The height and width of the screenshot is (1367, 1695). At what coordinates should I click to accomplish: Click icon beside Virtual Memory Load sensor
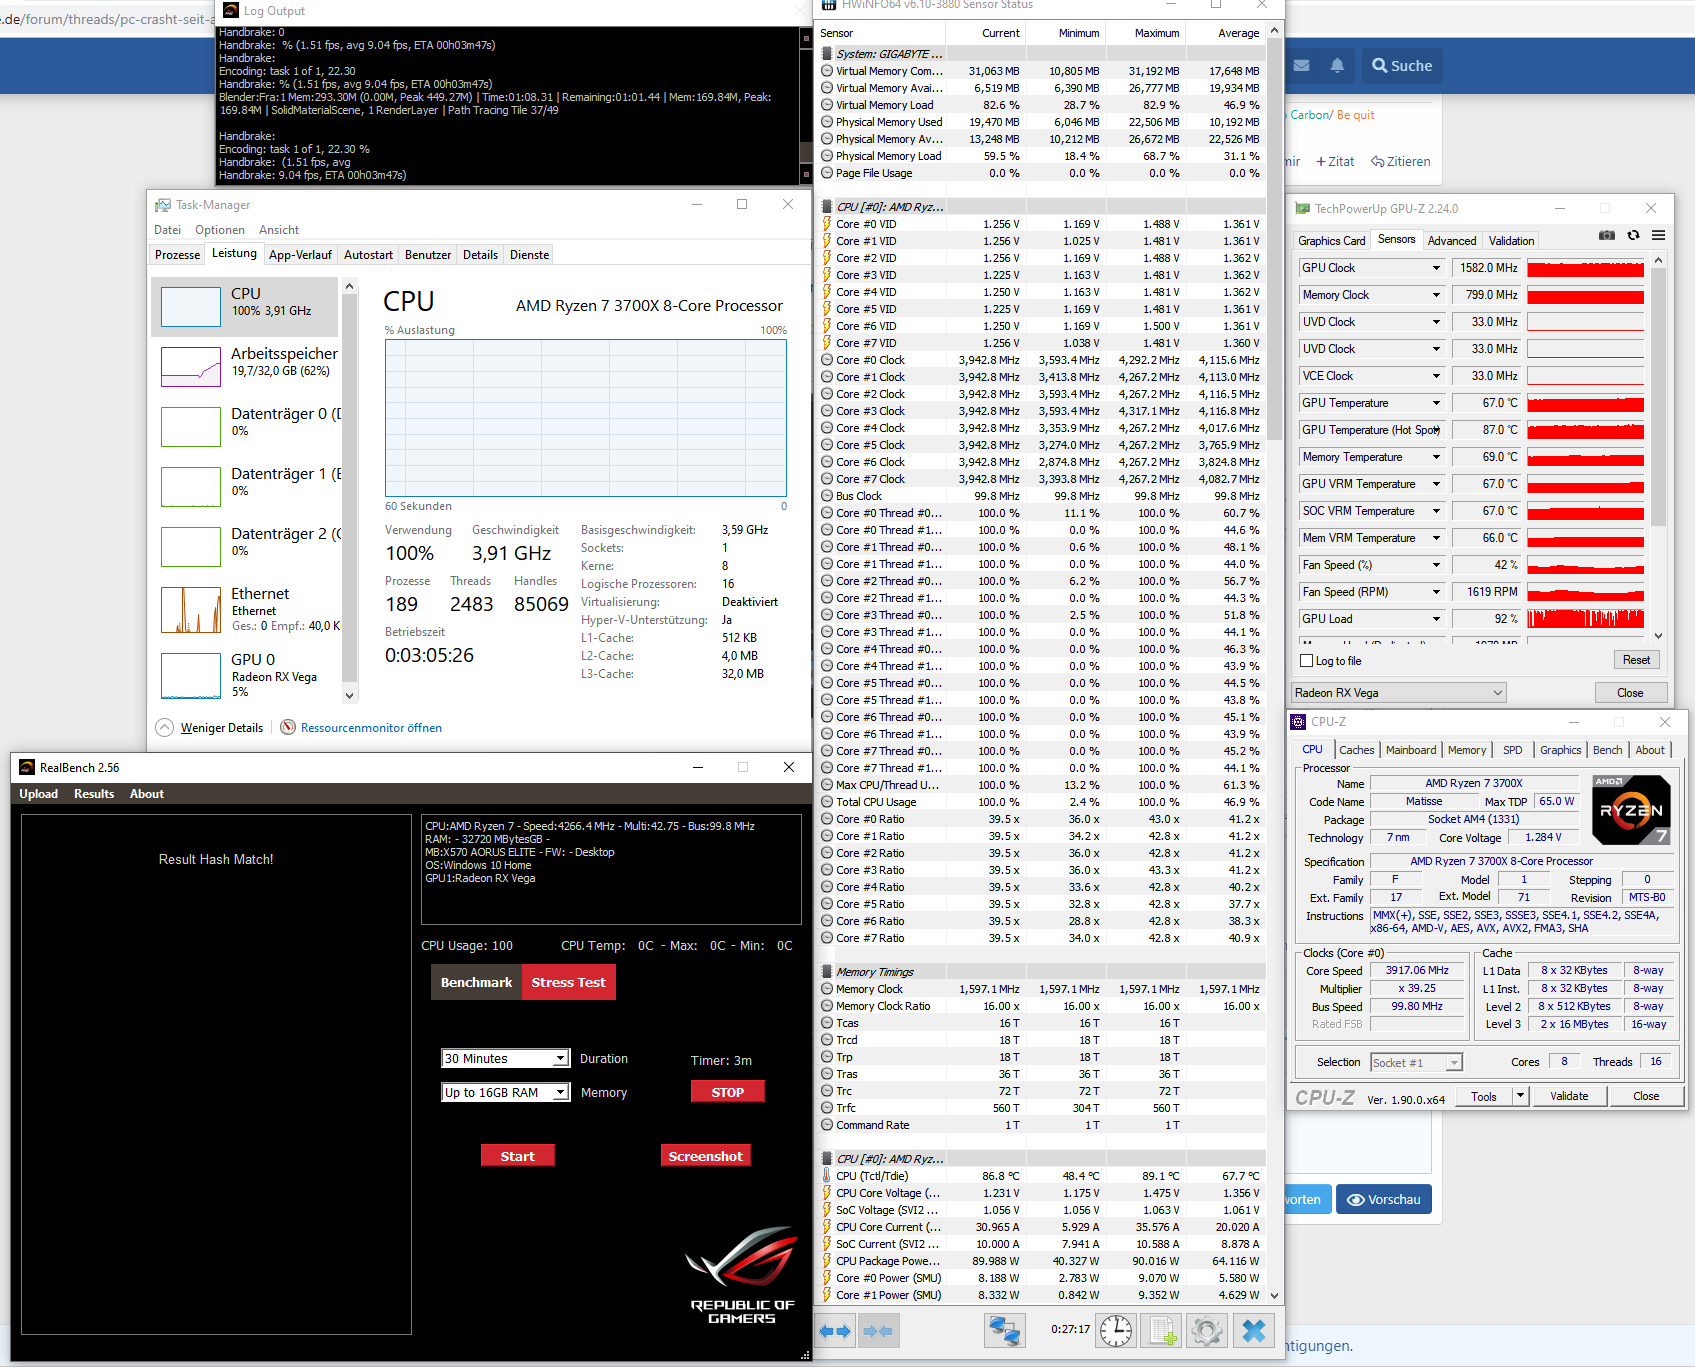827,105
